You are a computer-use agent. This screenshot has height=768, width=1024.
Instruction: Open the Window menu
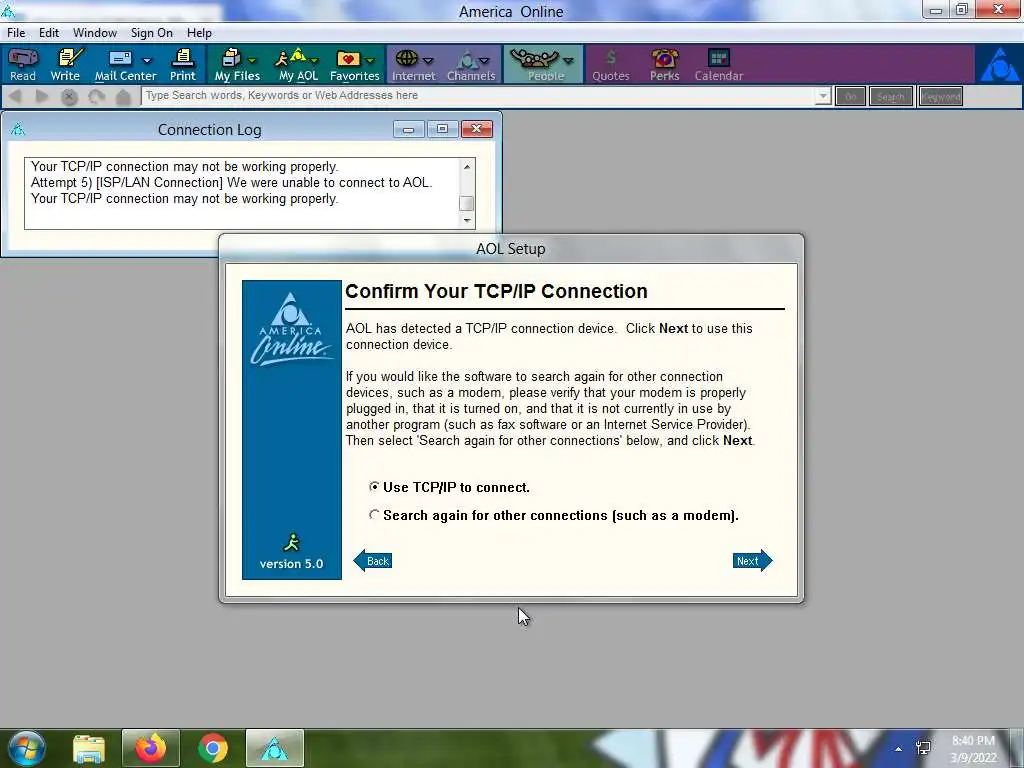95,33
